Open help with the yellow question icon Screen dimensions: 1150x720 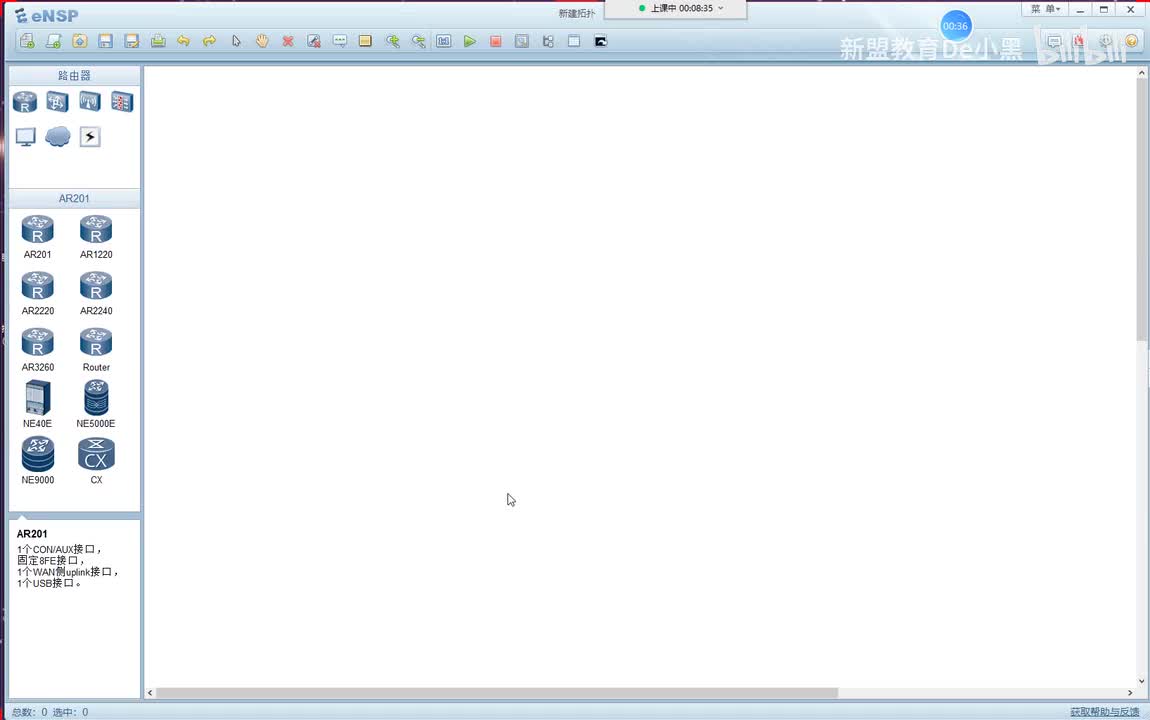tap(1132, 41)
